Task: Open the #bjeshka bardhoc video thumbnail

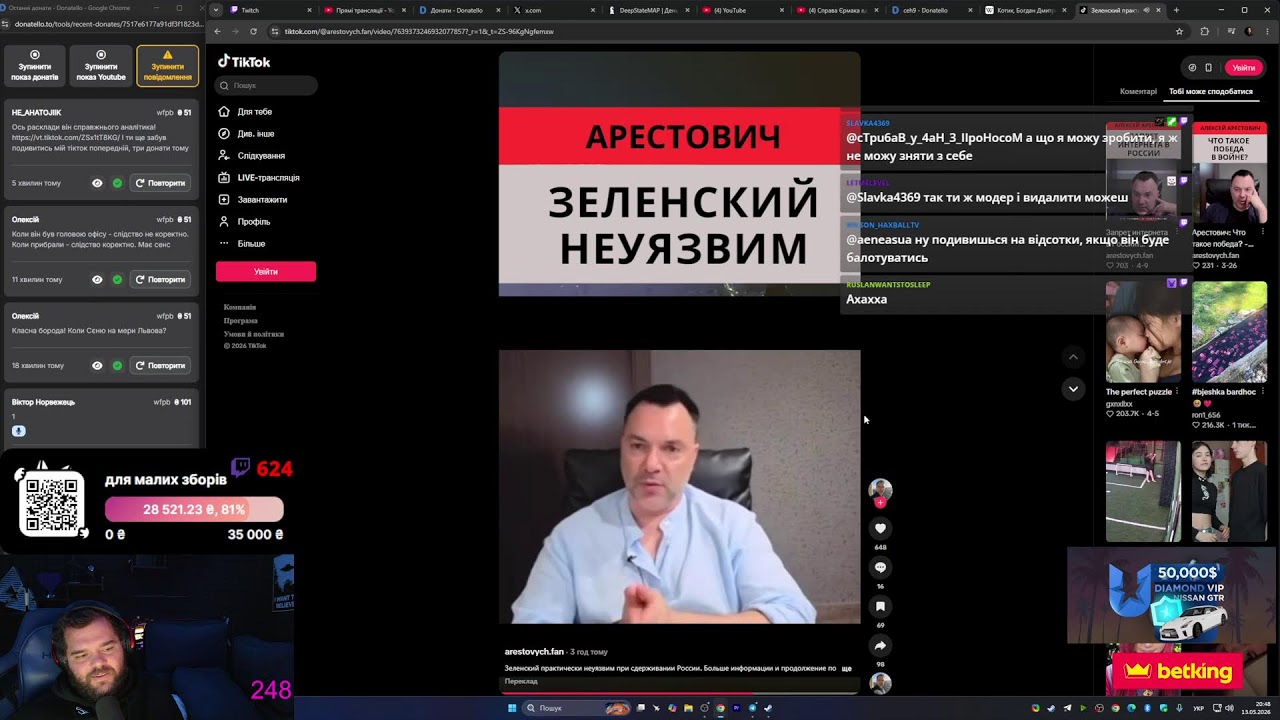Action: (x=1229, y=332)
